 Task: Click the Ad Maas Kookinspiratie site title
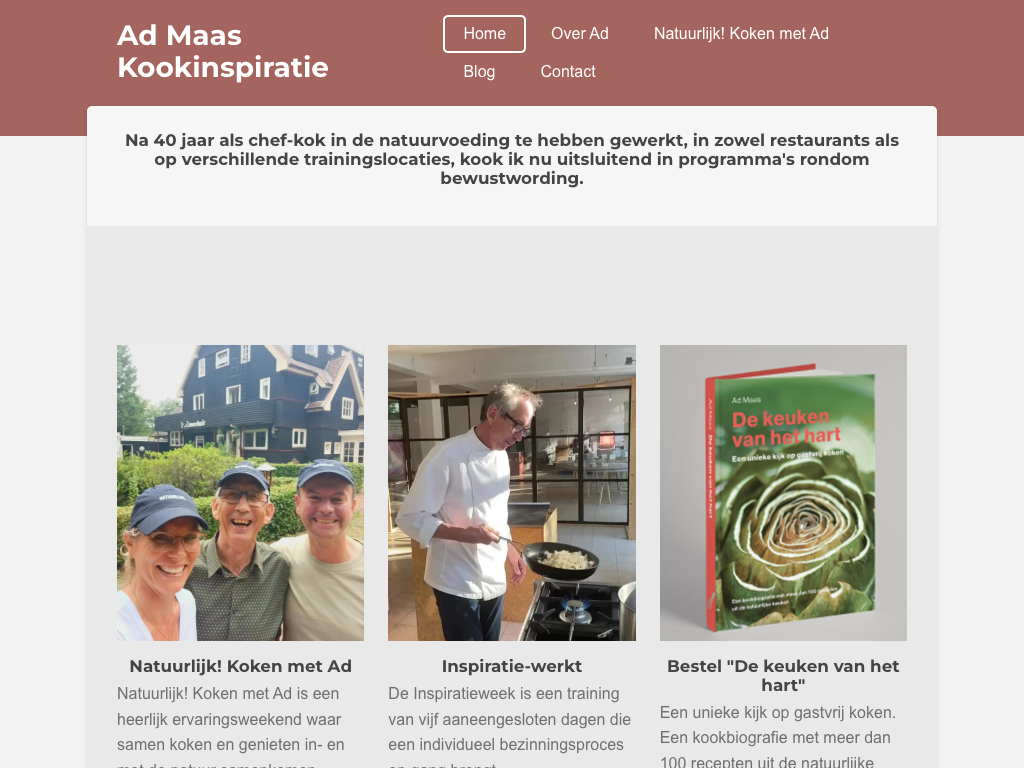pos(223,52)
